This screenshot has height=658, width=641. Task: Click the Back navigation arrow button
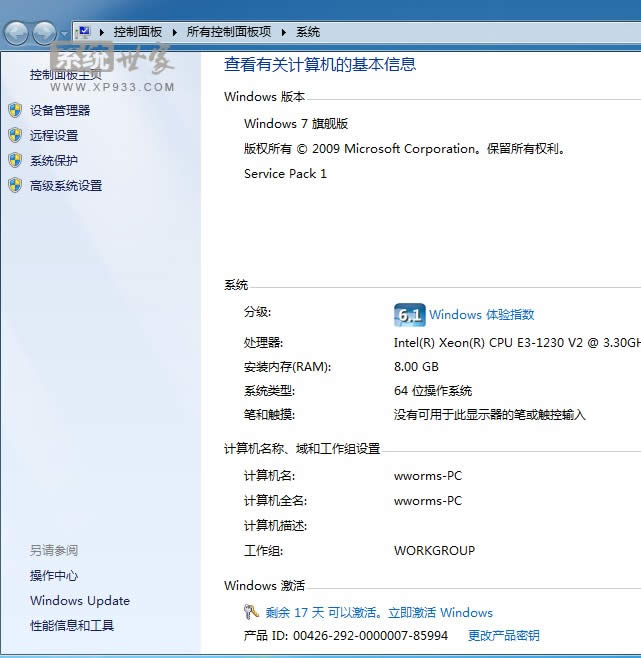(16, 33)
